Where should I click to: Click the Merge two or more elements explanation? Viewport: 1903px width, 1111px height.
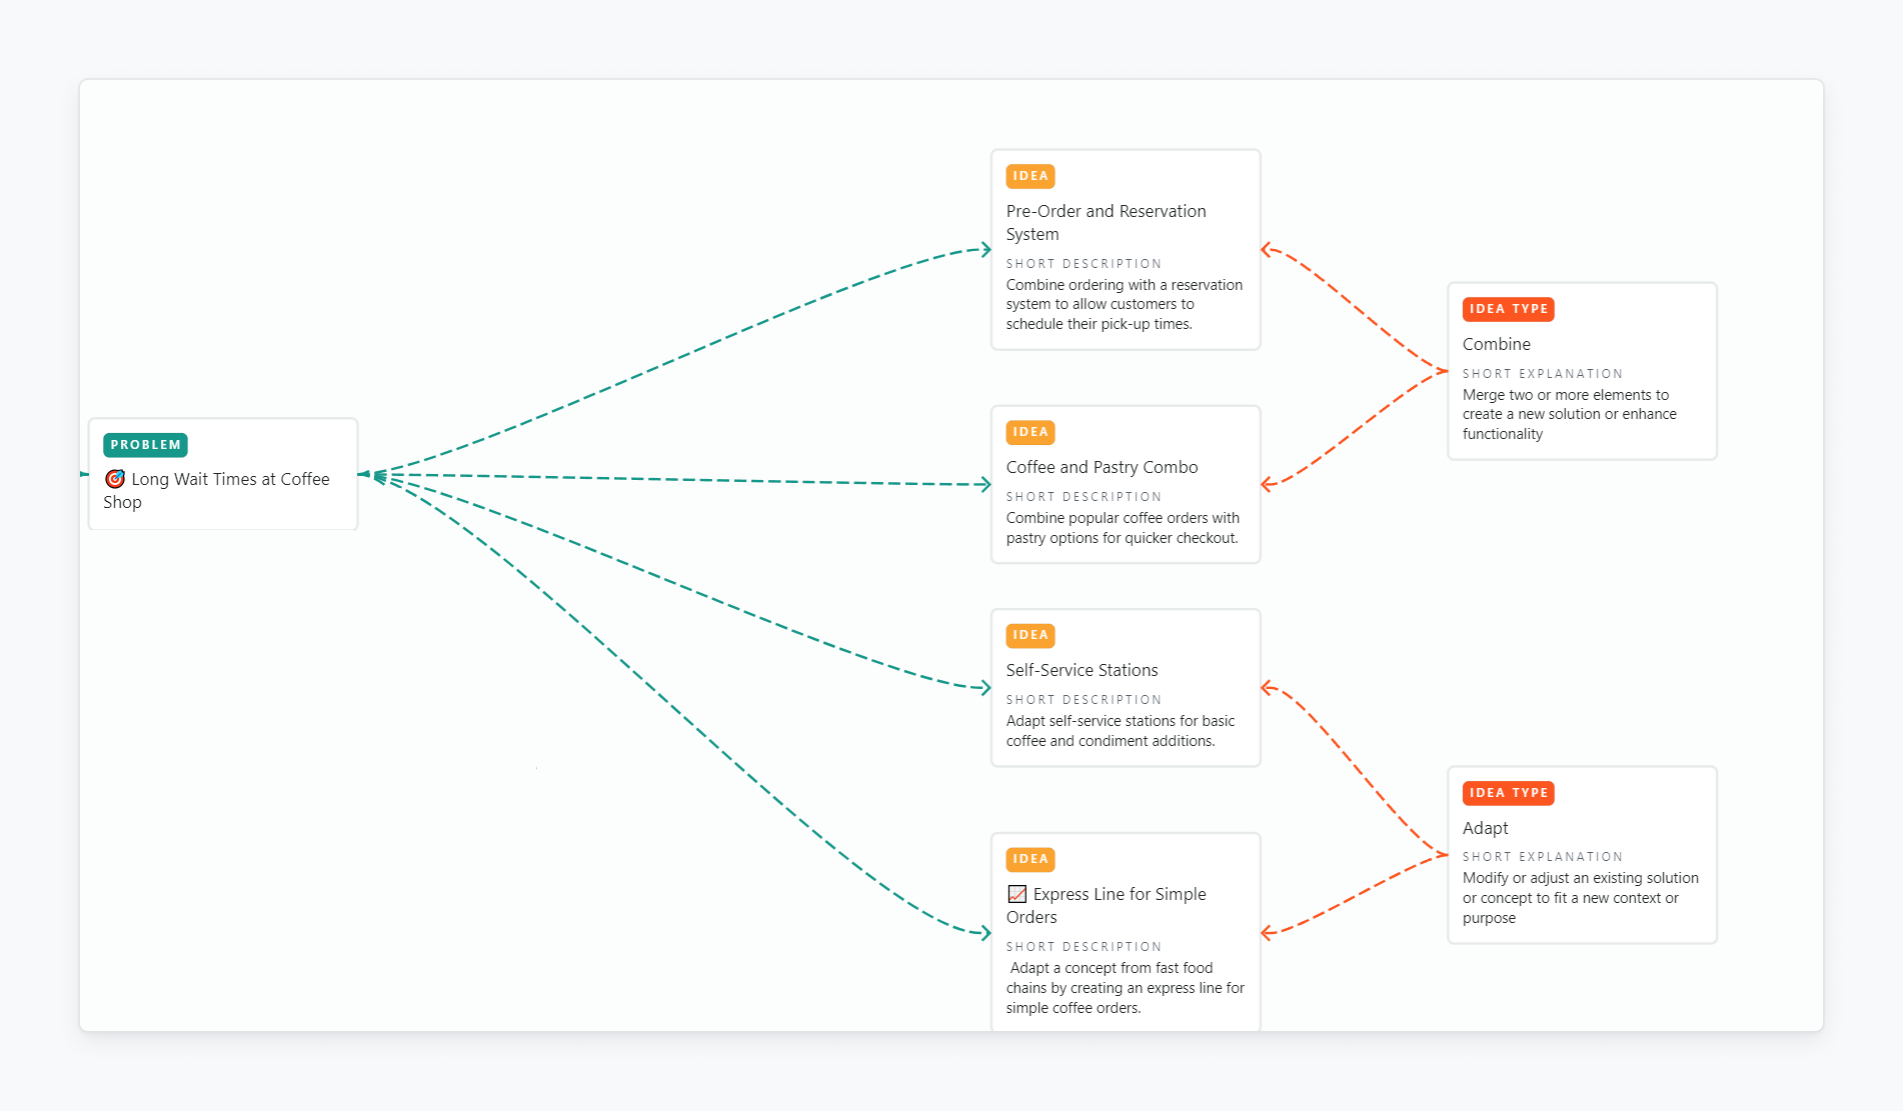[1568, 414]
